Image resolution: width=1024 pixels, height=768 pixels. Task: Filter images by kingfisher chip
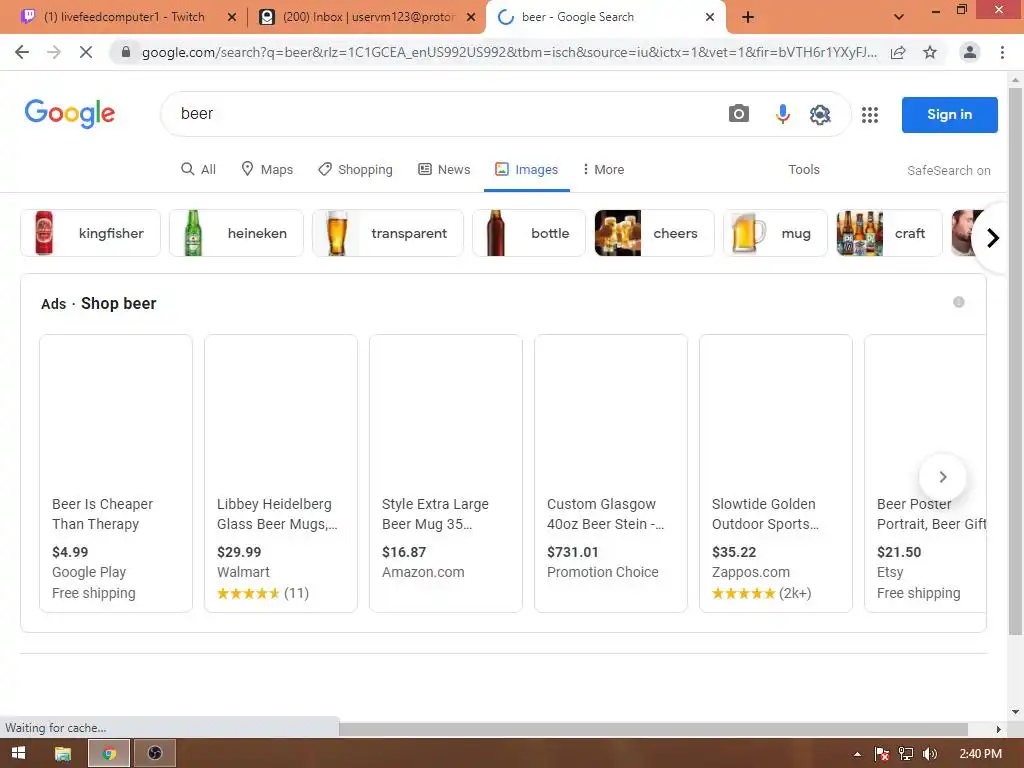click(90, 233)
